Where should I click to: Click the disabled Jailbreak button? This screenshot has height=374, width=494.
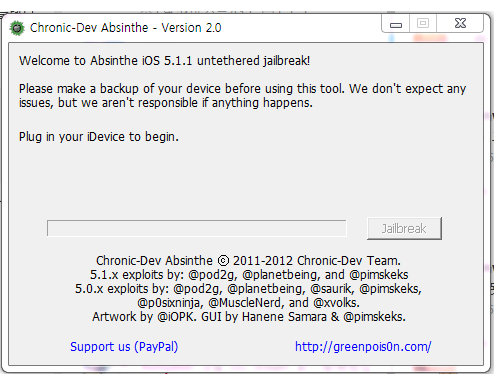(x=404, y=228)
